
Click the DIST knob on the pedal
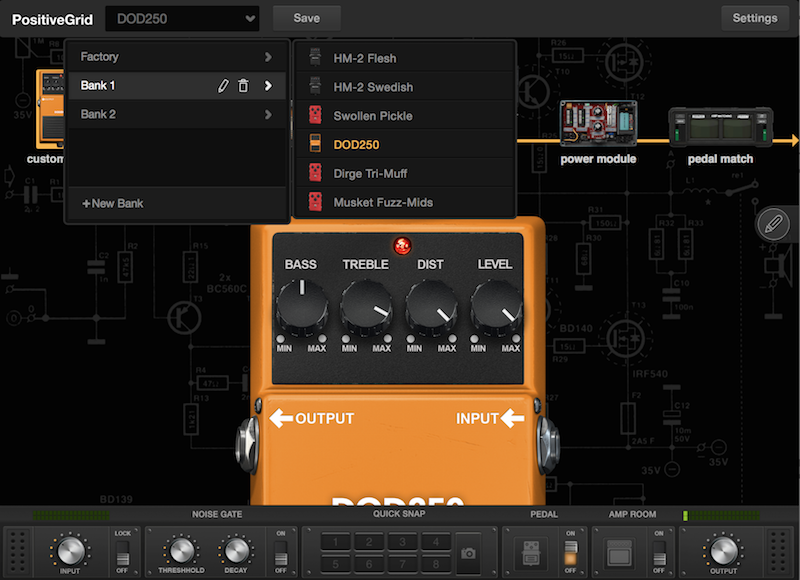pyautogui.click(x=431, y=306)
